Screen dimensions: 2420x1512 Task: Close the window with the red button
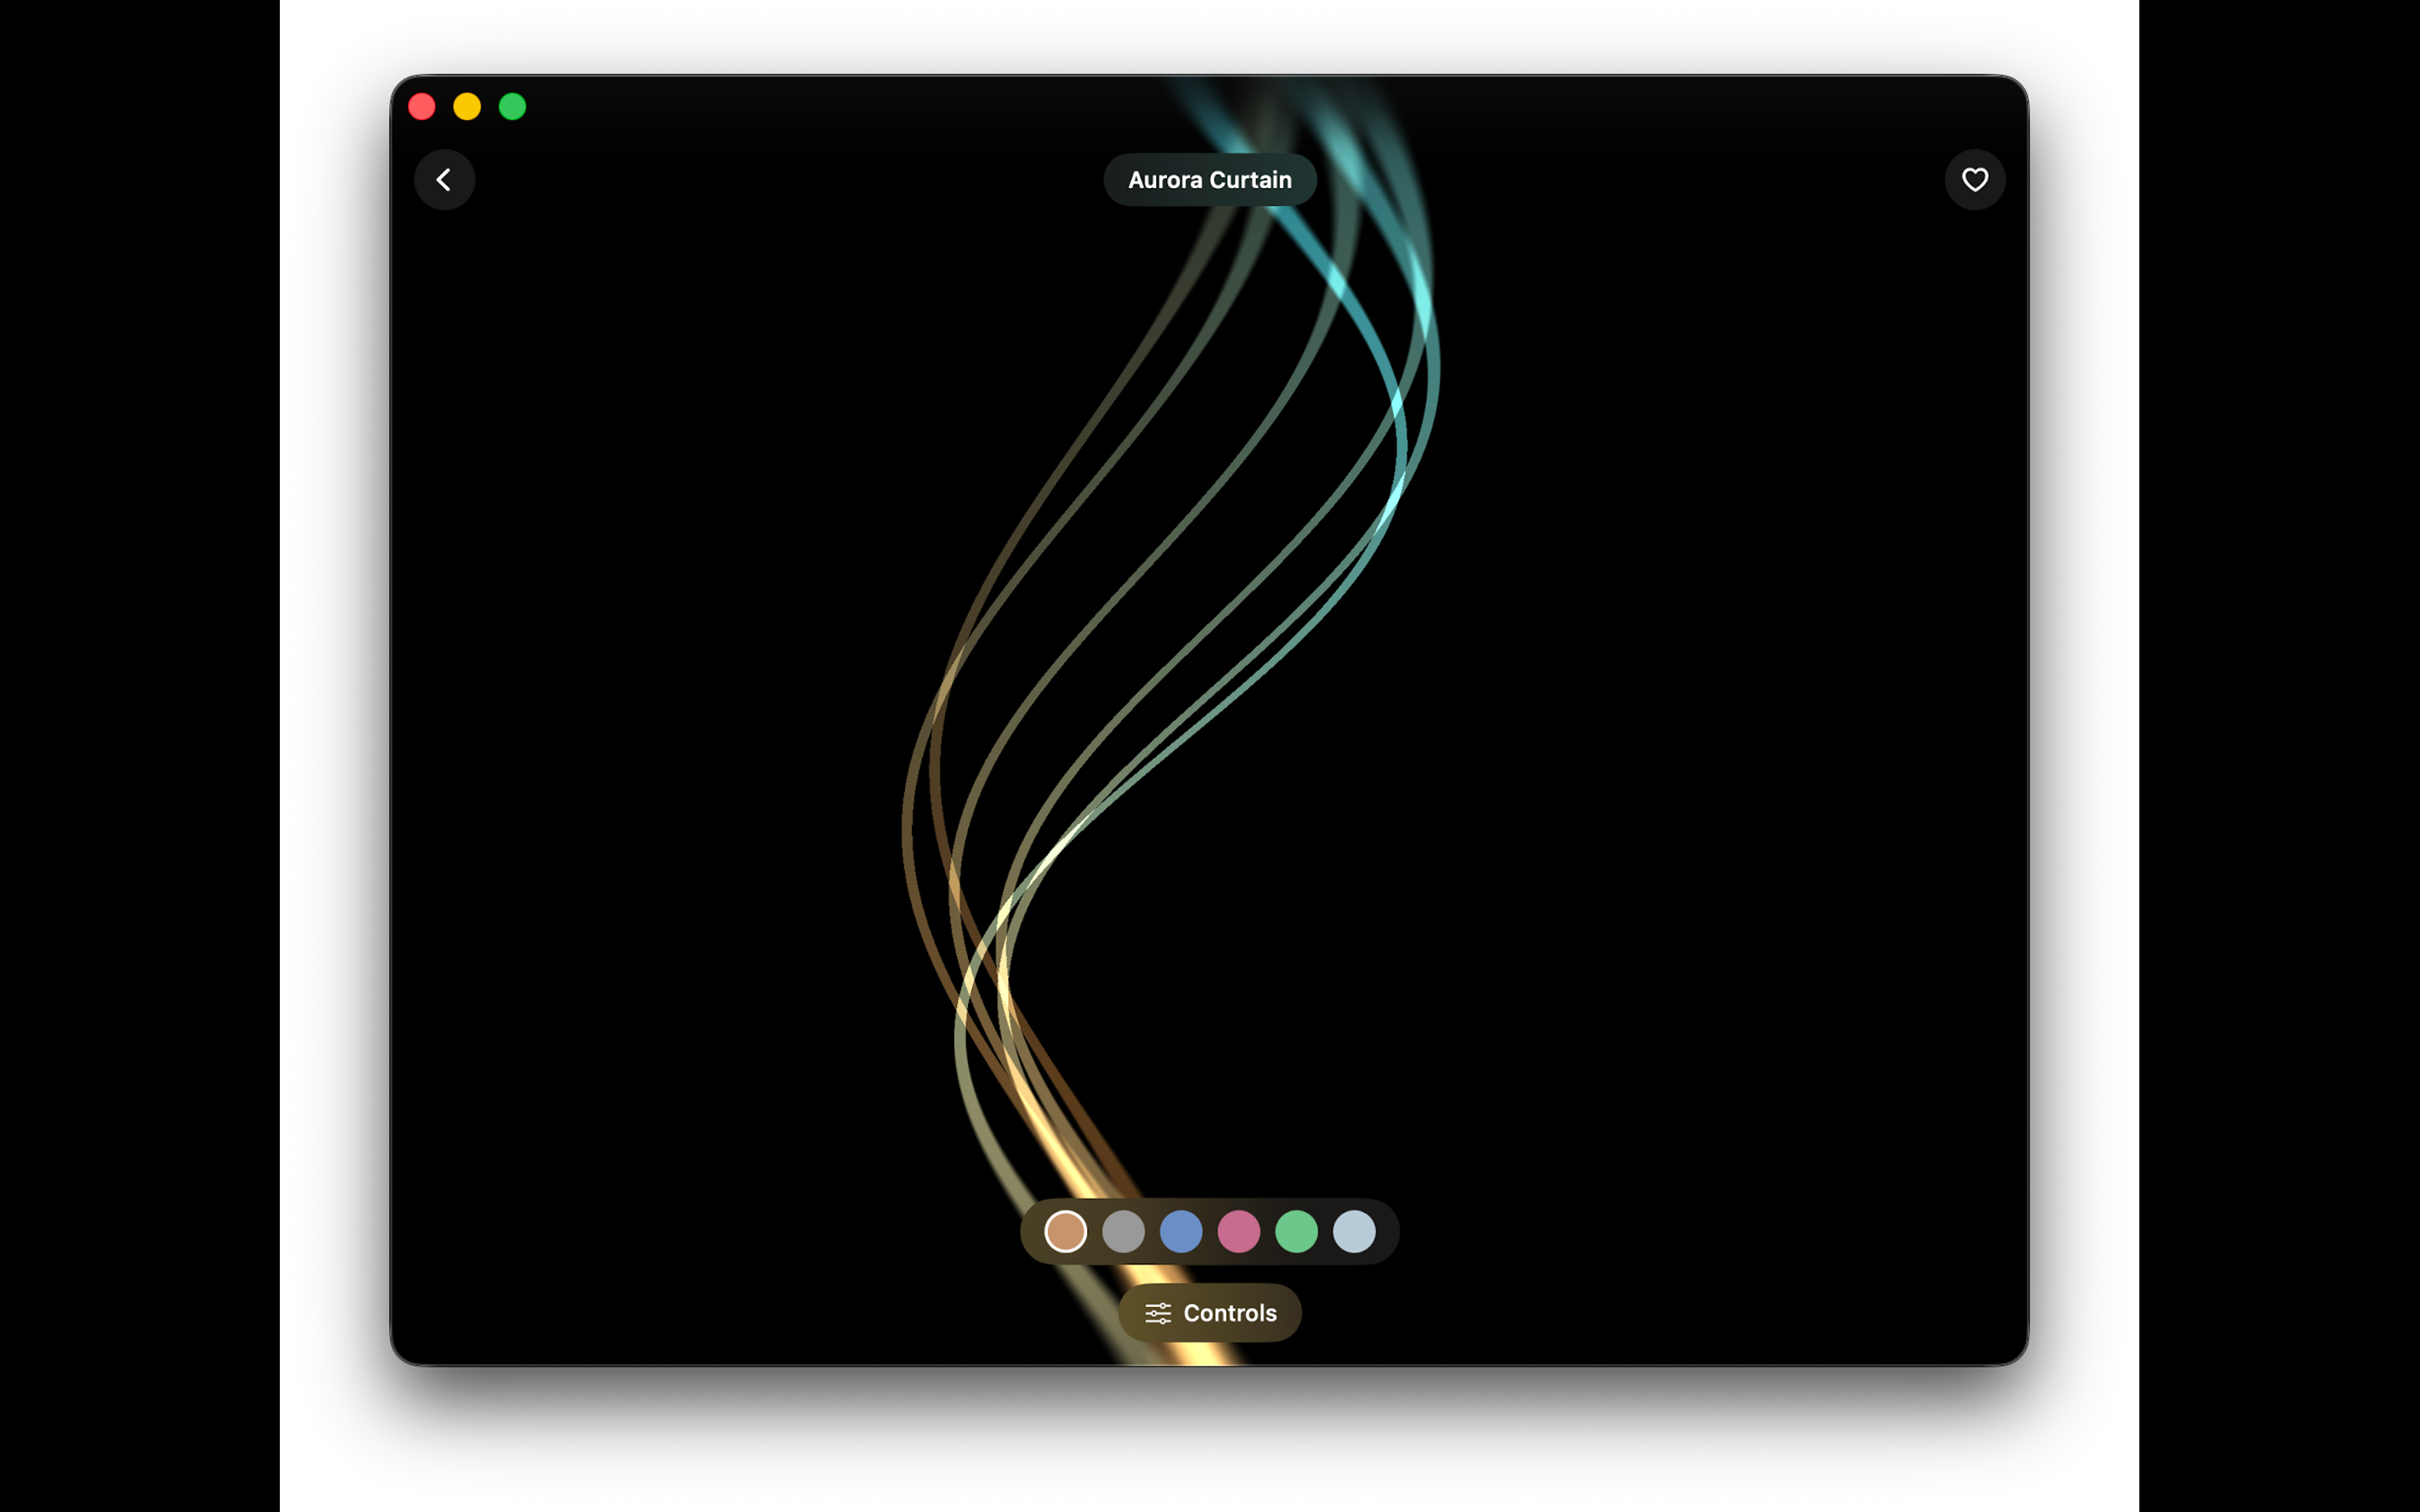click(422, 107)
